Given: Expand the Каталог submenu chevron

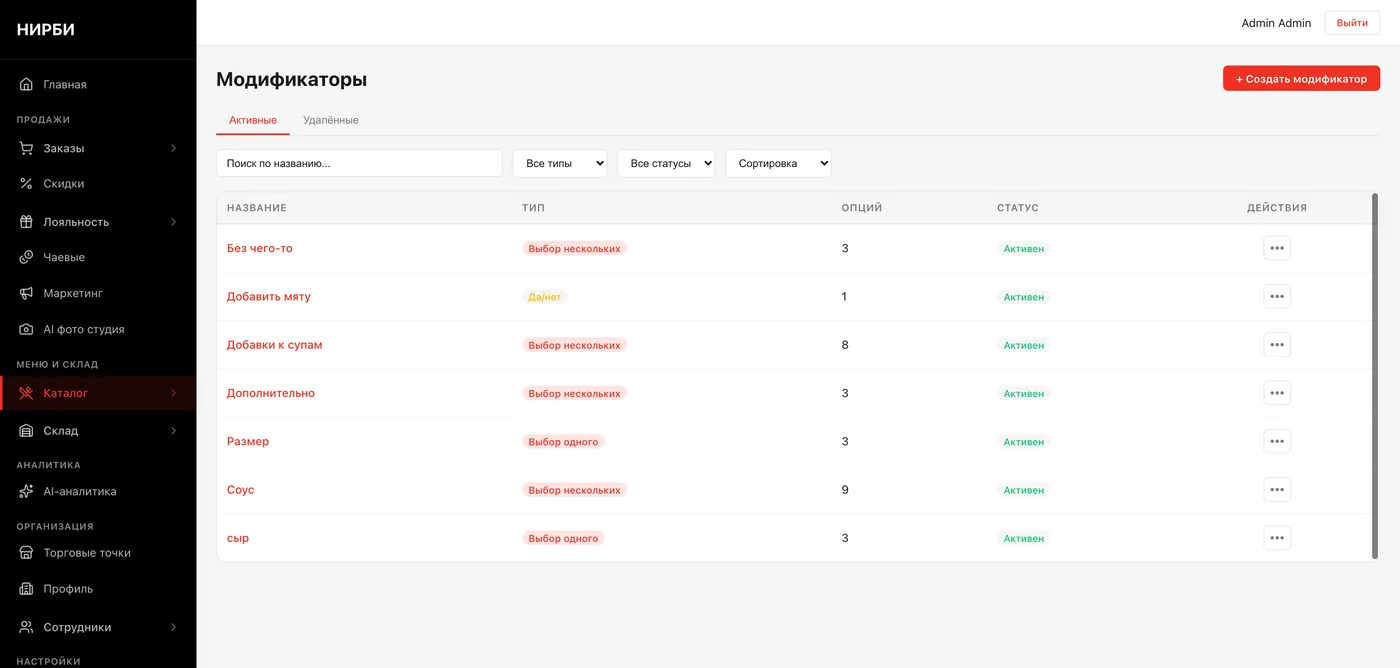Looking at the screenshot, I should click(173, 393).
